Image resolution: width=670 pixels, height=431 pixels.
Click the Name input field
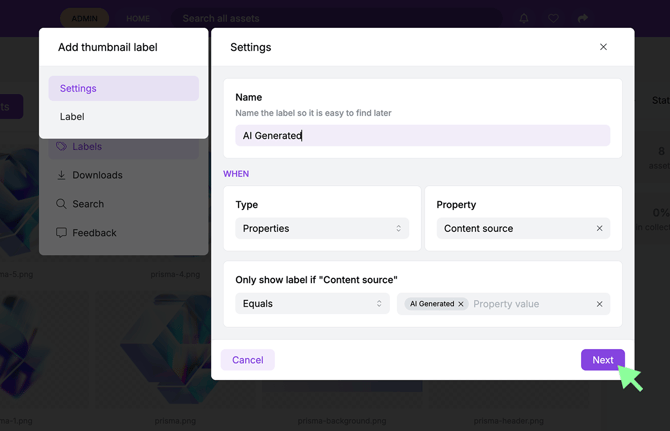[x=422, y=136]
